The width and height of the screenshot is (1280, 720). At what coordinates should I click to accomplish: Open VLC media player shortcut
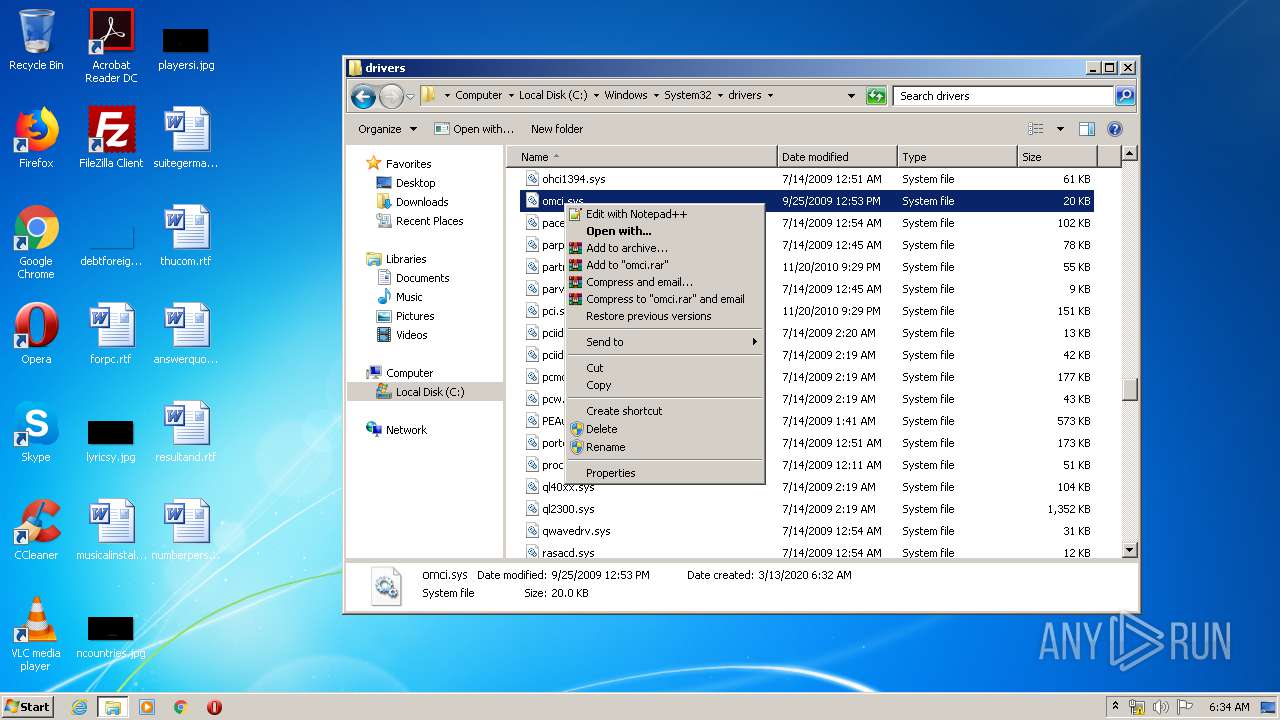pyautogui.click(x=36, y=634)
